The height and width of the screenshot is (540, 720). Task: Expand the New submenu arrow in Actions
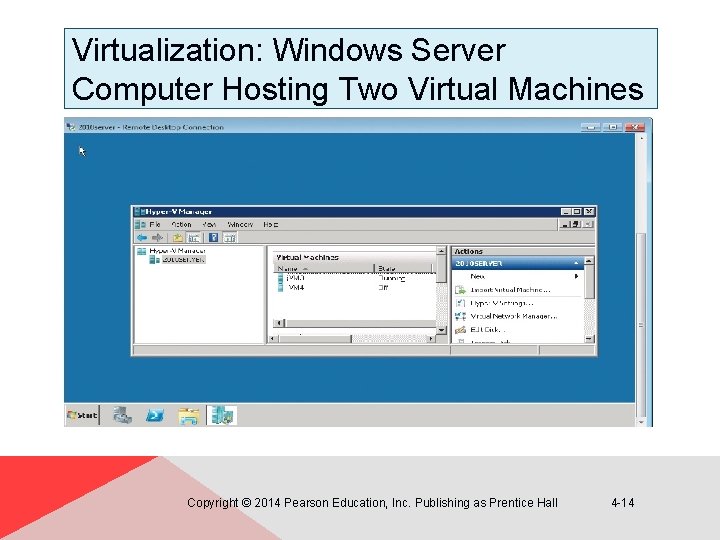point(576,276)
